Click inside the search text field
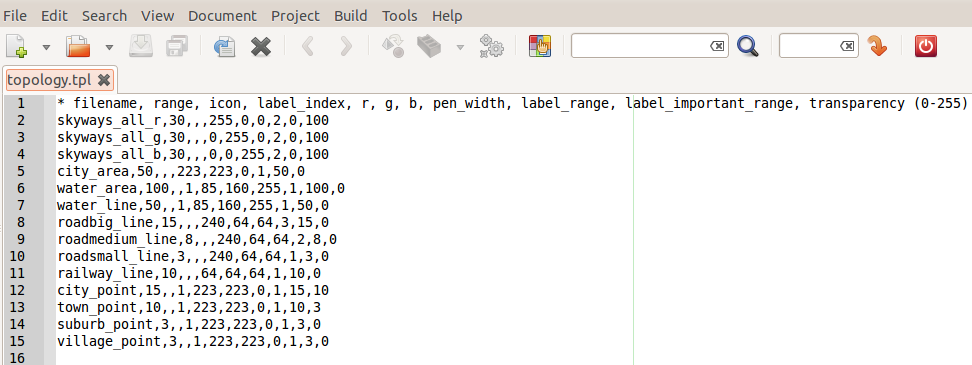 pos(640,46)
